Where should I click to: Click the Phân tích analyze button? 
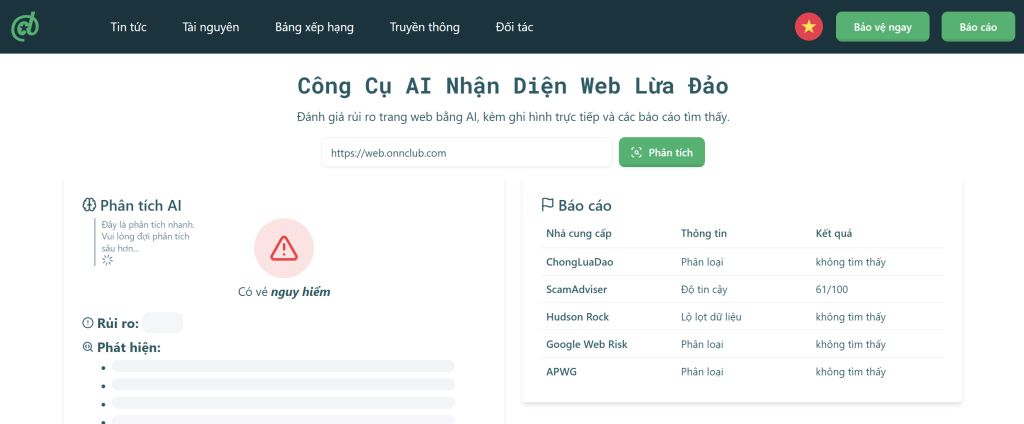click(x=662, y=153)
